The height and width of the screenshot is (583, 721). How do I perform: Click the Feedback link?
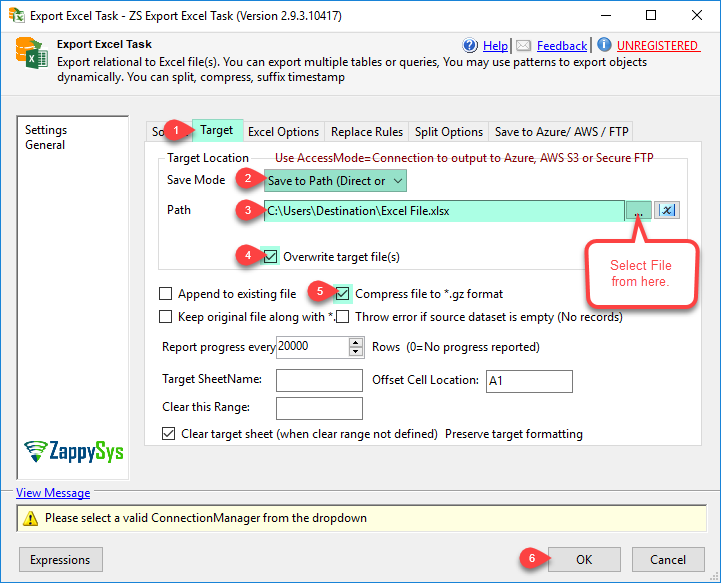click(562, 46)
